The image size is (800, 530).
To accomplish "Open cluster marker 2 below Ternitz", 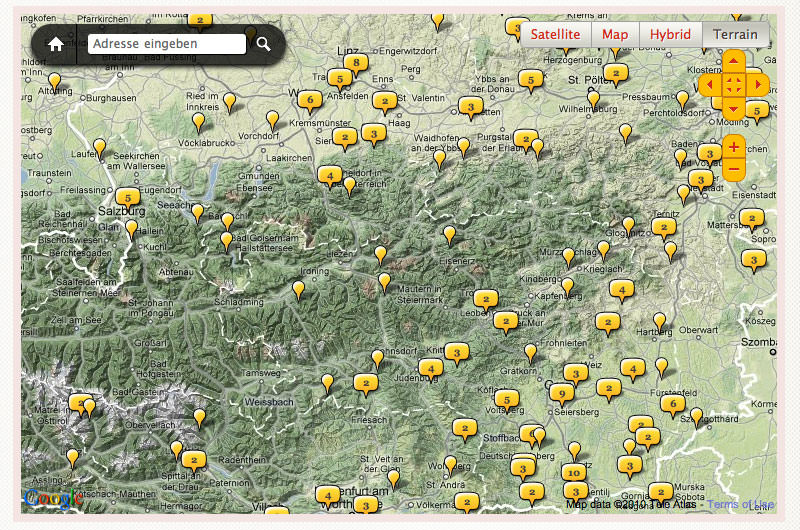I will pyautogui.click(x=664, y=228).
